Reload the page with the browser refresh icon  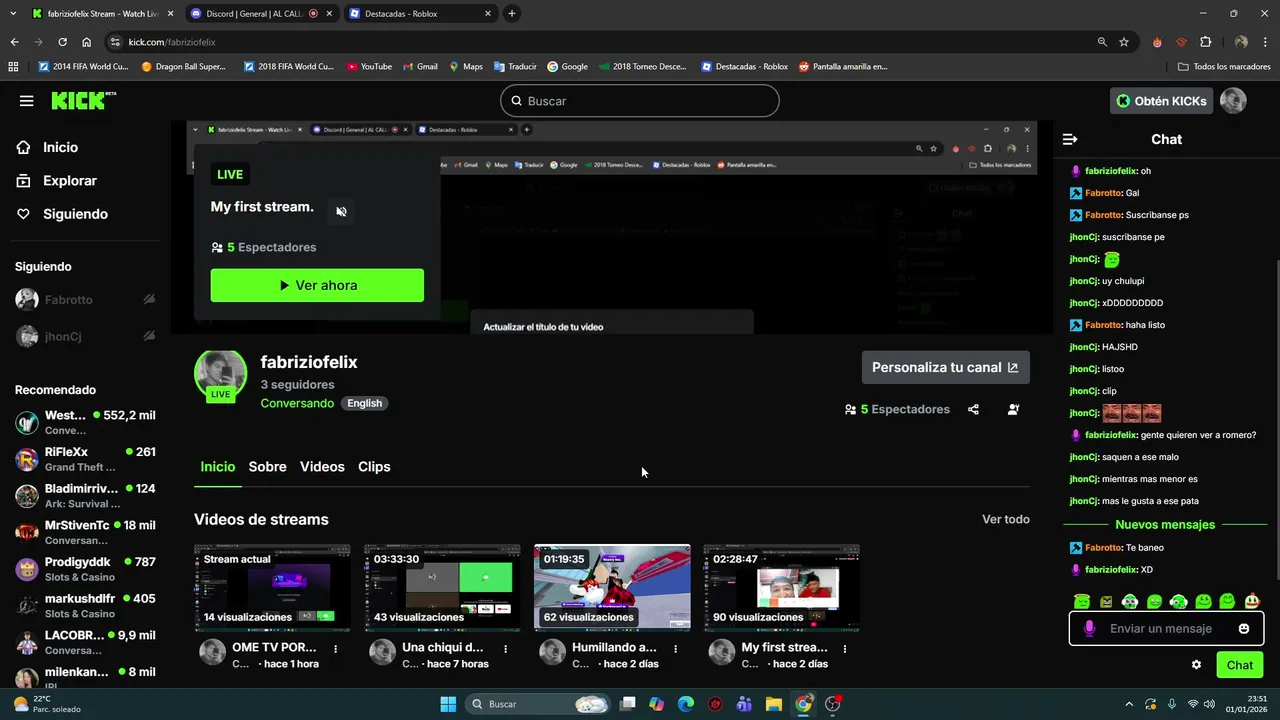[x=62, y=42]
